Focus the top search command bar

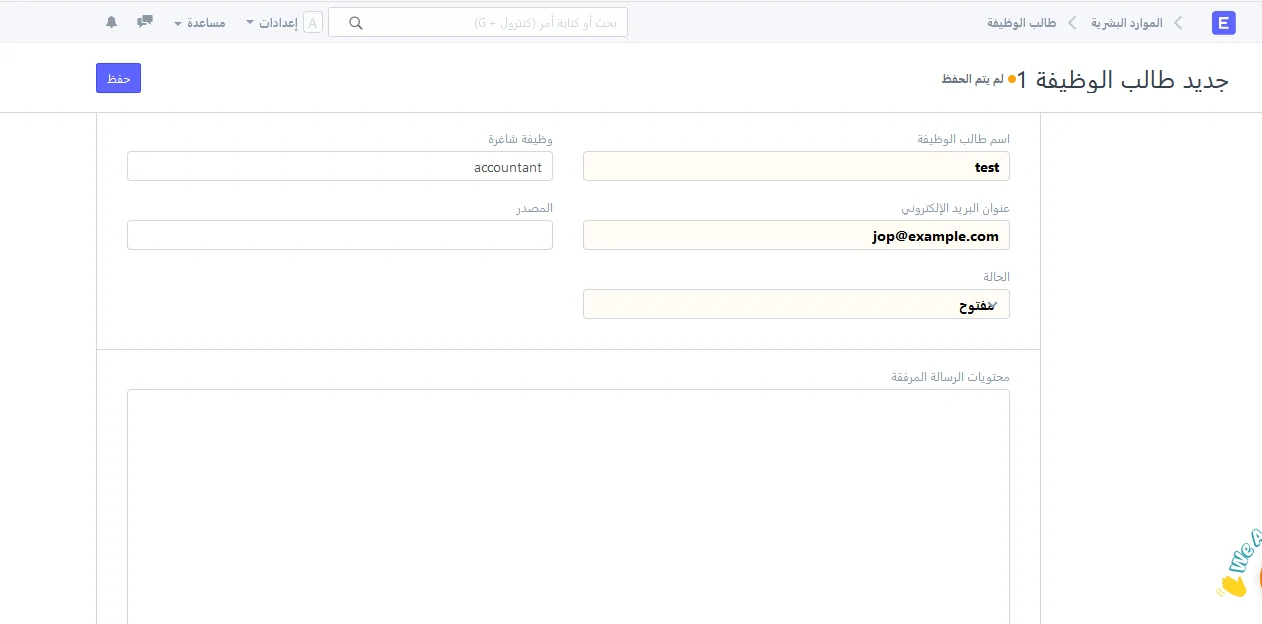490,23
